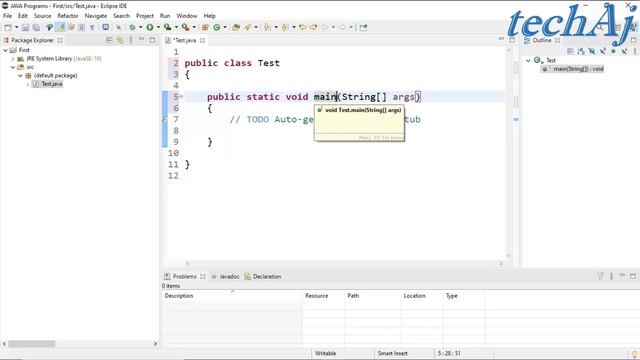Select the Declaration tab
This screenshot has width=640, height=360.
click(263, 276)
